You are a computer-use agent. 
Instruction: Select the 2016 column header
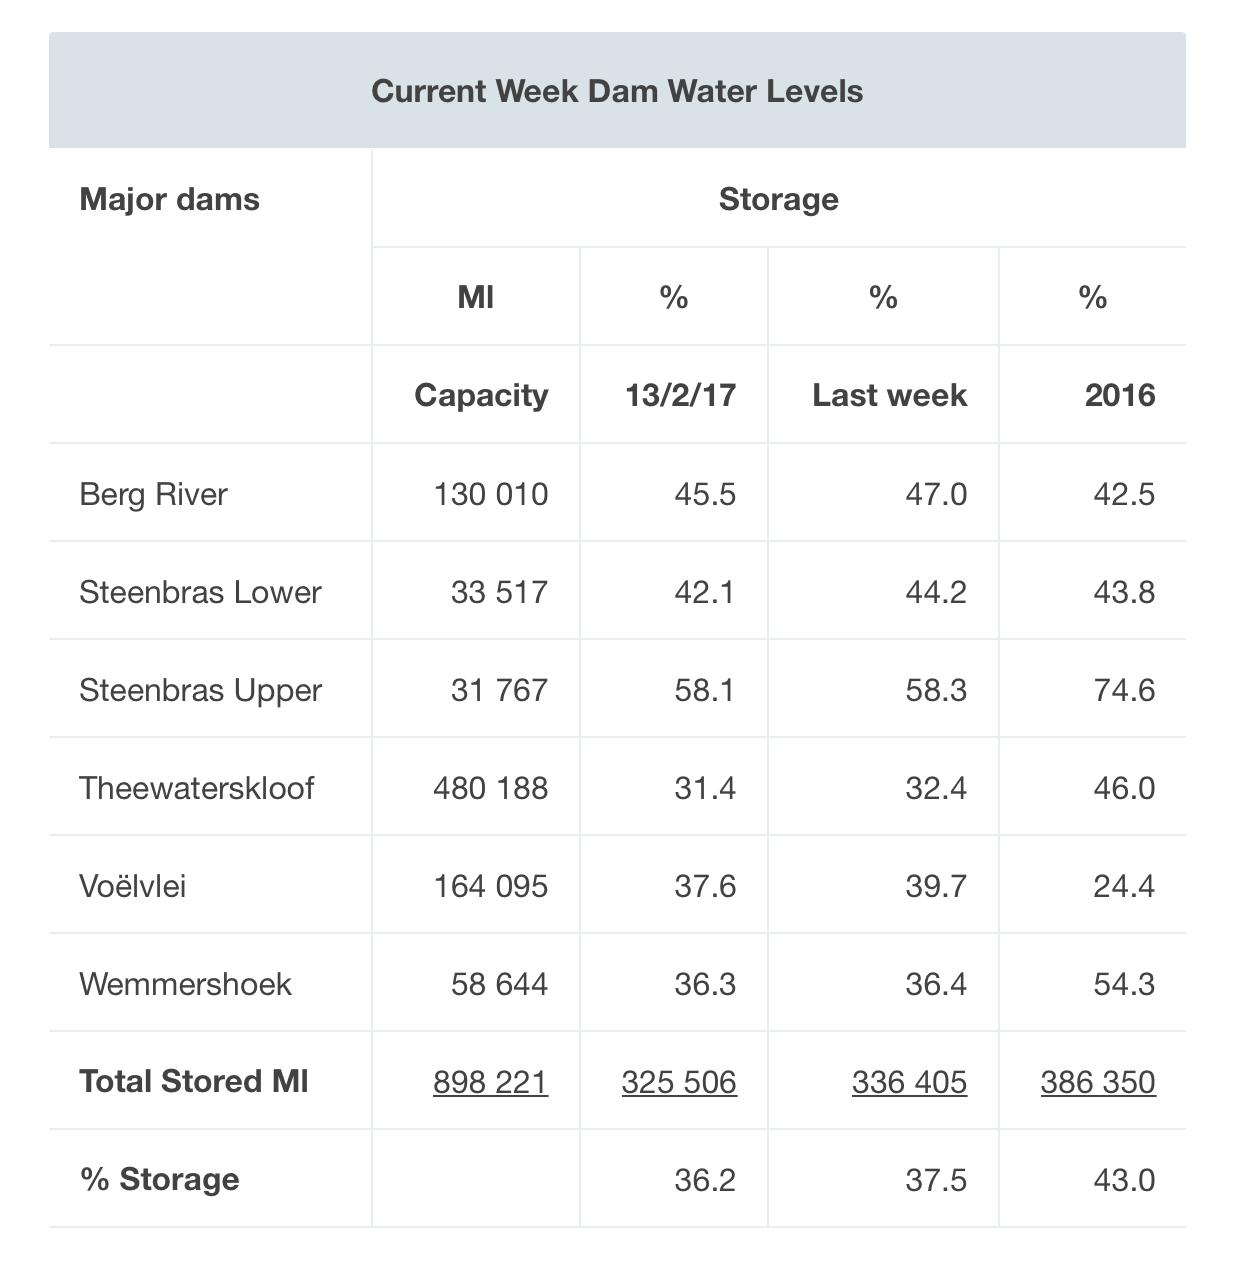pyautogui.click(x=1119, y=395)
